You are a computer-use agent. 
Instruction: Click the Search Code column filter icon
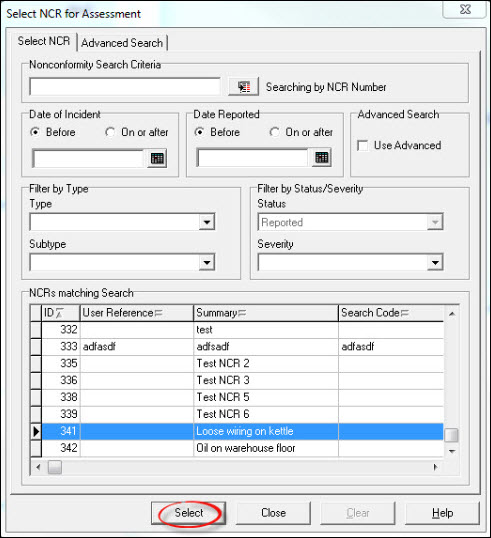pyautogui.click(x=405, y=313)
